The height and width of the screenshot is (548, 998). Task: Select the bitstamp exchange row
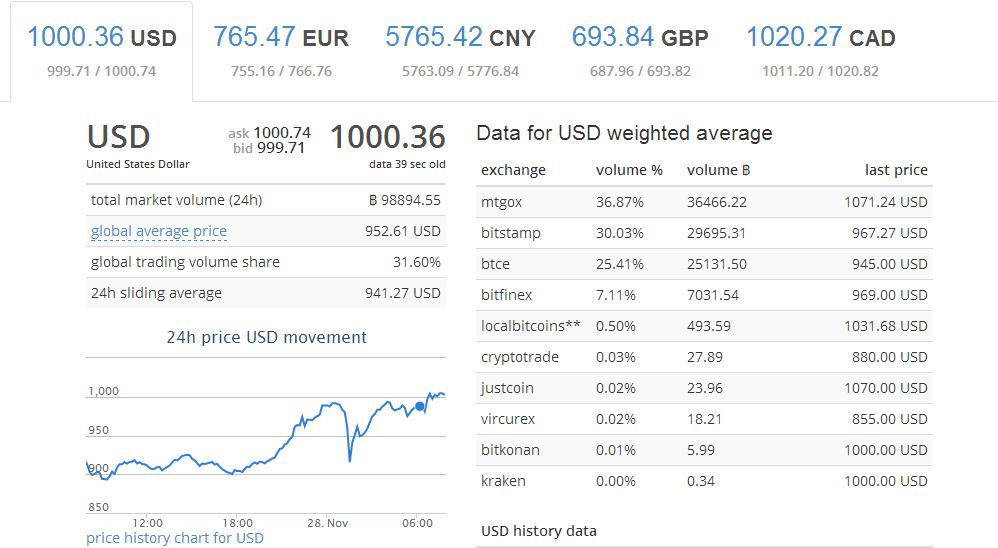704,233
